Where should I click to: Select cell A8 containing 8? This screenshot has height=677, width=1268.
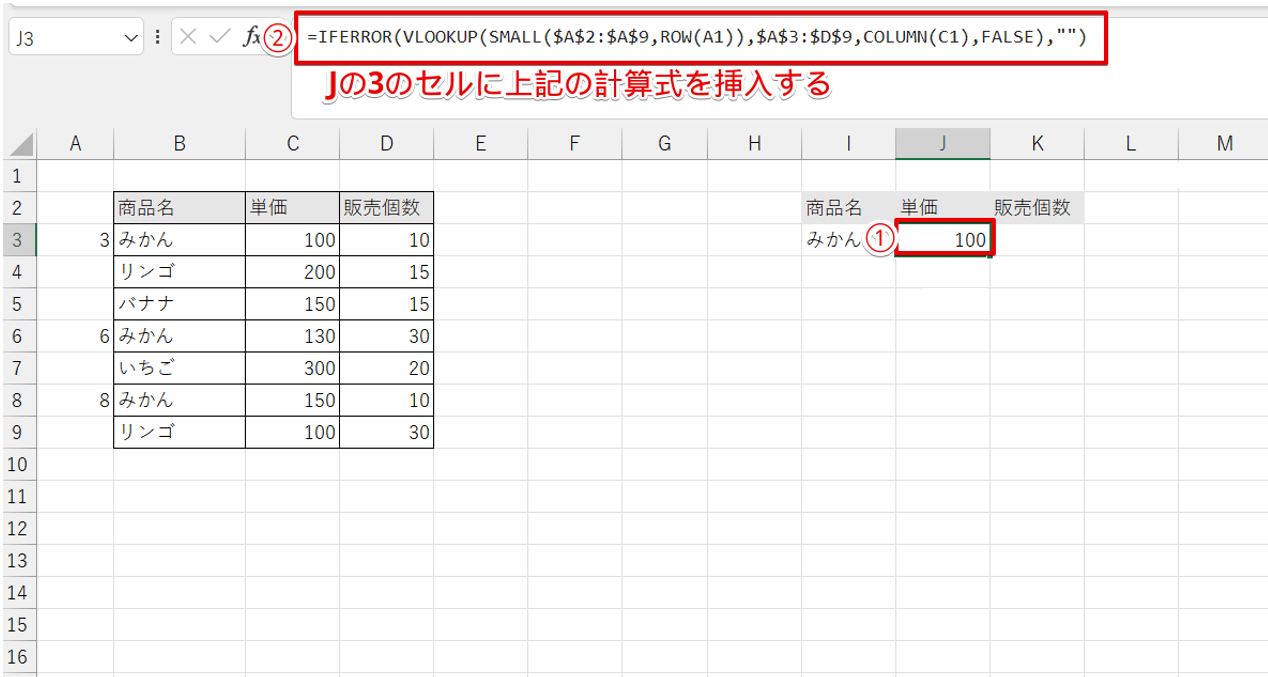[x=75, y=400]
